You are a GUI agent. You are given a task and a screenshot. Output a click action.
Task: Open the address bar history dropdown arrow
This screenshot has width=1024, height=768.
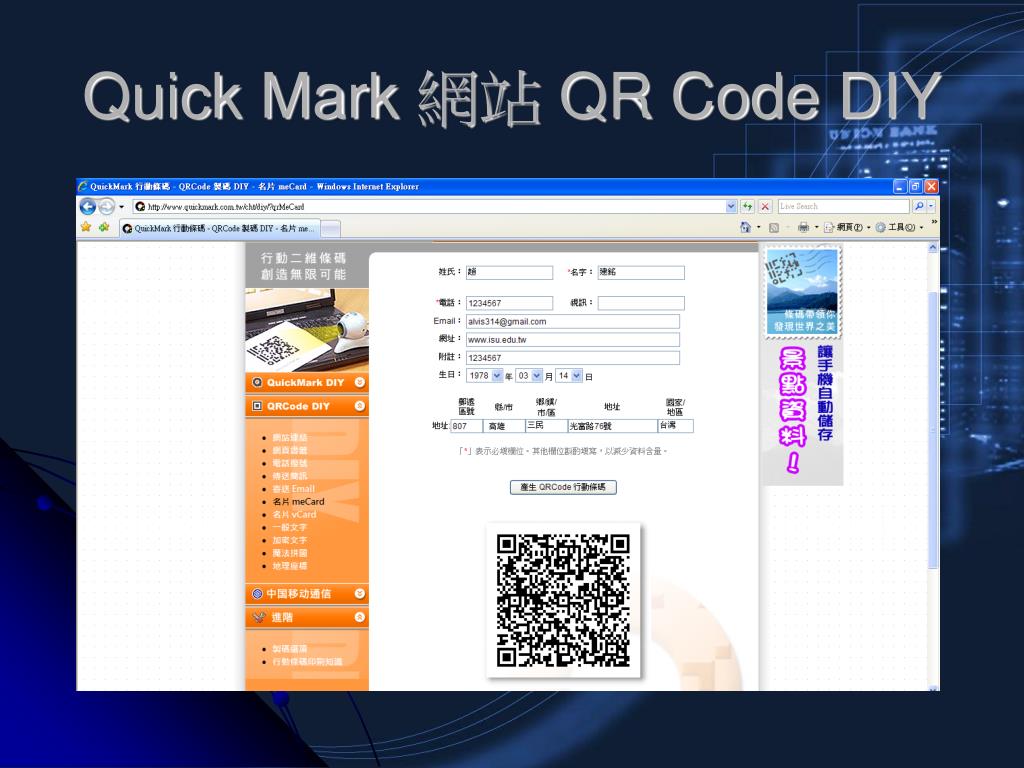[x=731, y=206]
